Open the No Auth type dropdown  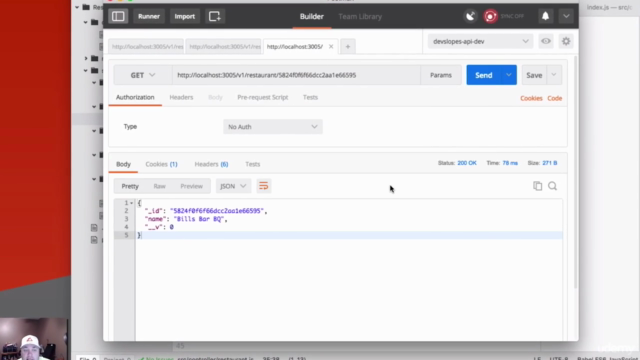point(273,127)
